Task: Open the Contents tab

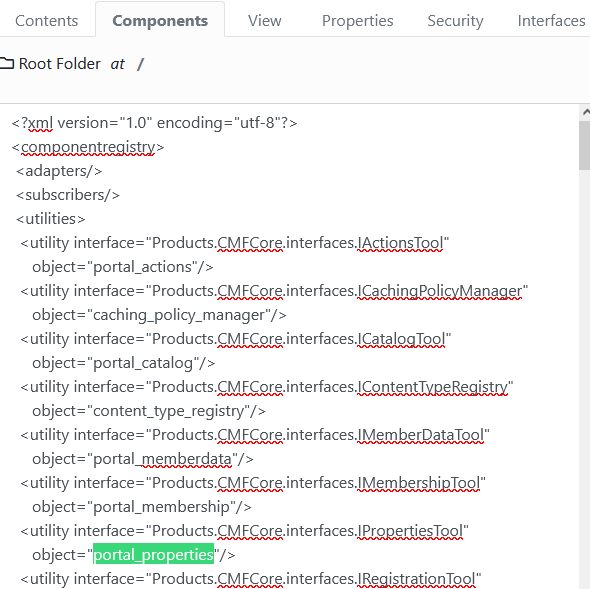Action: click(x=47, y=21)
